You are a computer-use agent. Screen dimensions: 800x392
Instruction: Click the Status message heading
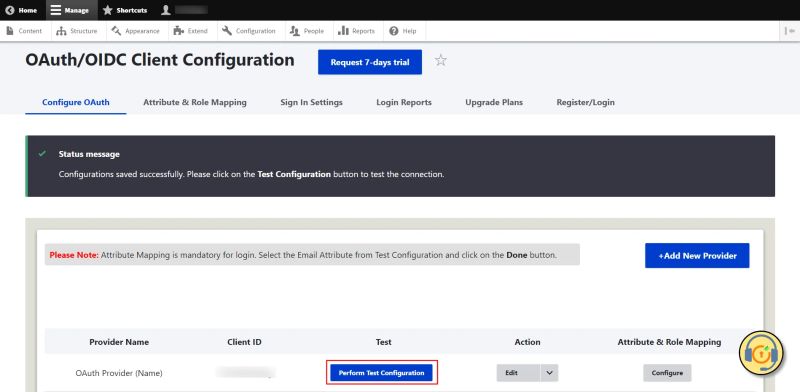pos(89,154)
